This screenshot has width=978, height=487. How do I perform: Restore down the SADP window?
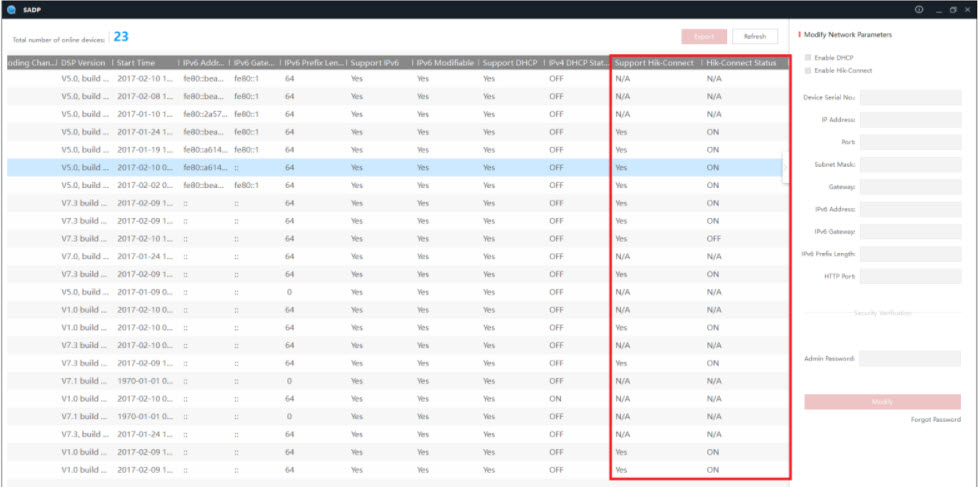coord(953,9)
